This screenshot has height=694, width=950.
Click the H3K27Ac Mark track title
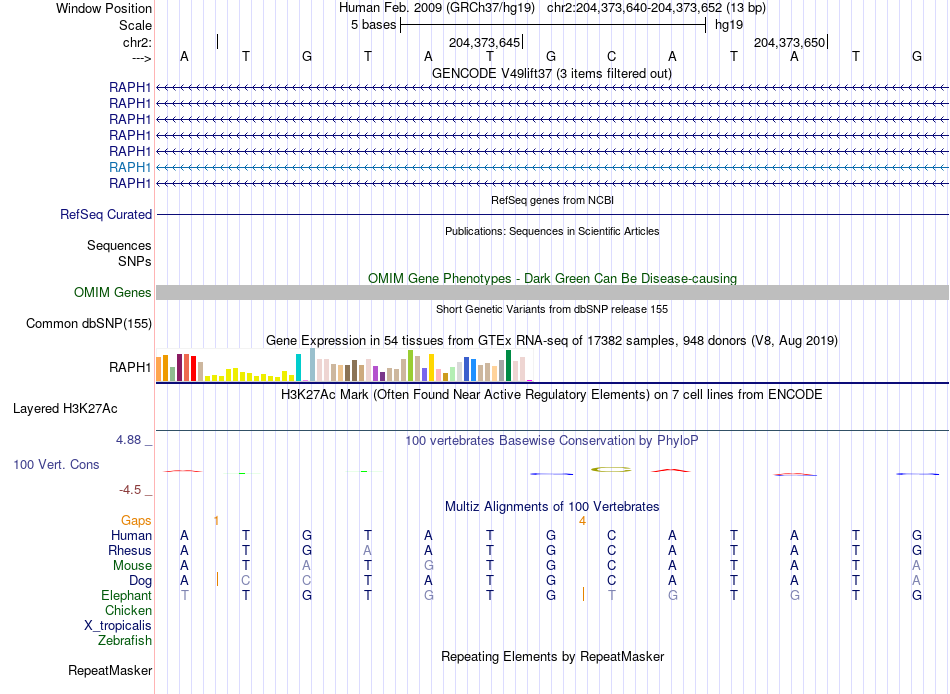click(552, 395)
